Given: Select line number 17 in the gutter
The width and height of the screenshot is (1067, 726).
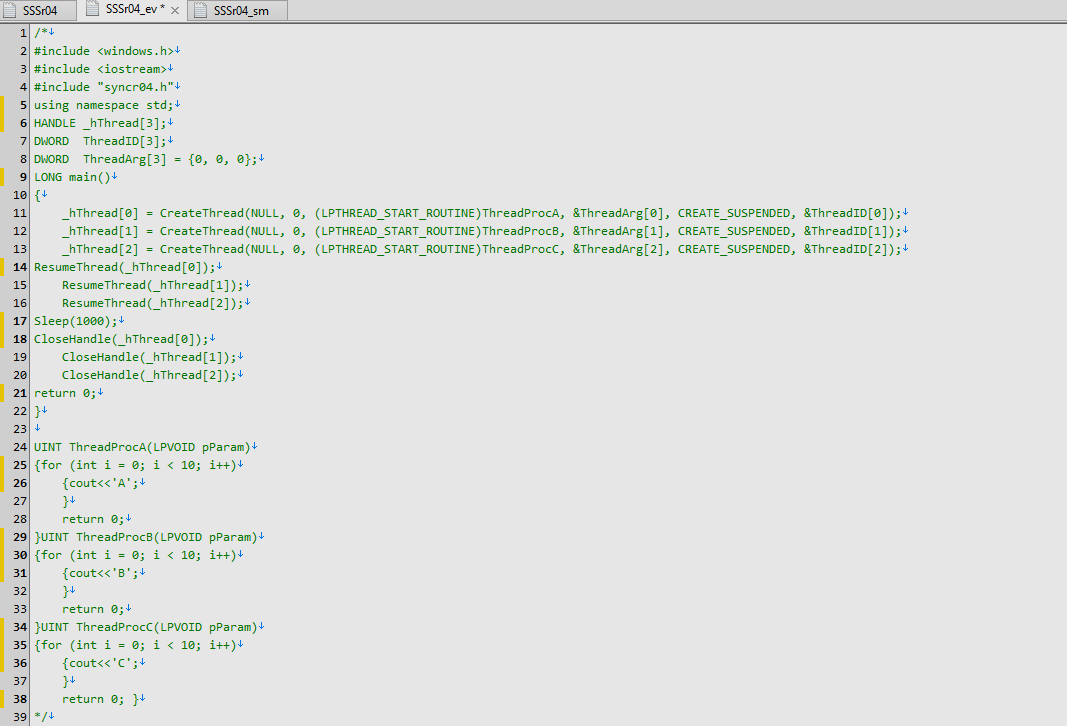Looking at the screenshot, I should pyautogui.click(x=18, y=321).
